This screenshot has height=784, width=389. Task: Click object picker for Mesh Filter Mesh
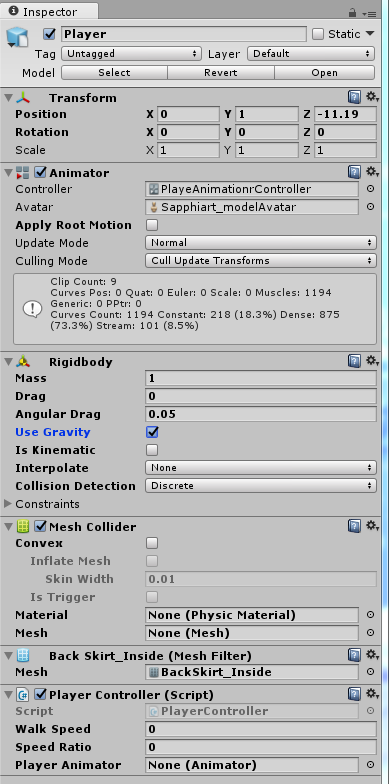pos(370,672)
